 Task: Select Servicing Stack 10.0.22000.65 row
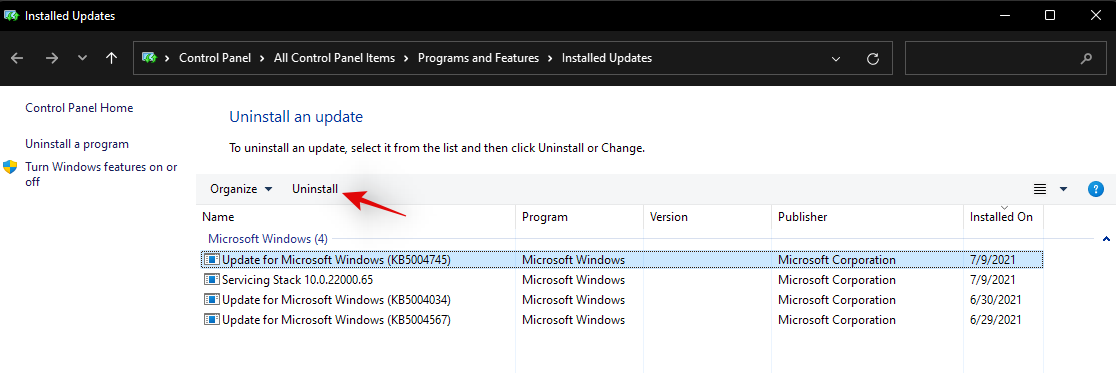[x=621, y=280]
